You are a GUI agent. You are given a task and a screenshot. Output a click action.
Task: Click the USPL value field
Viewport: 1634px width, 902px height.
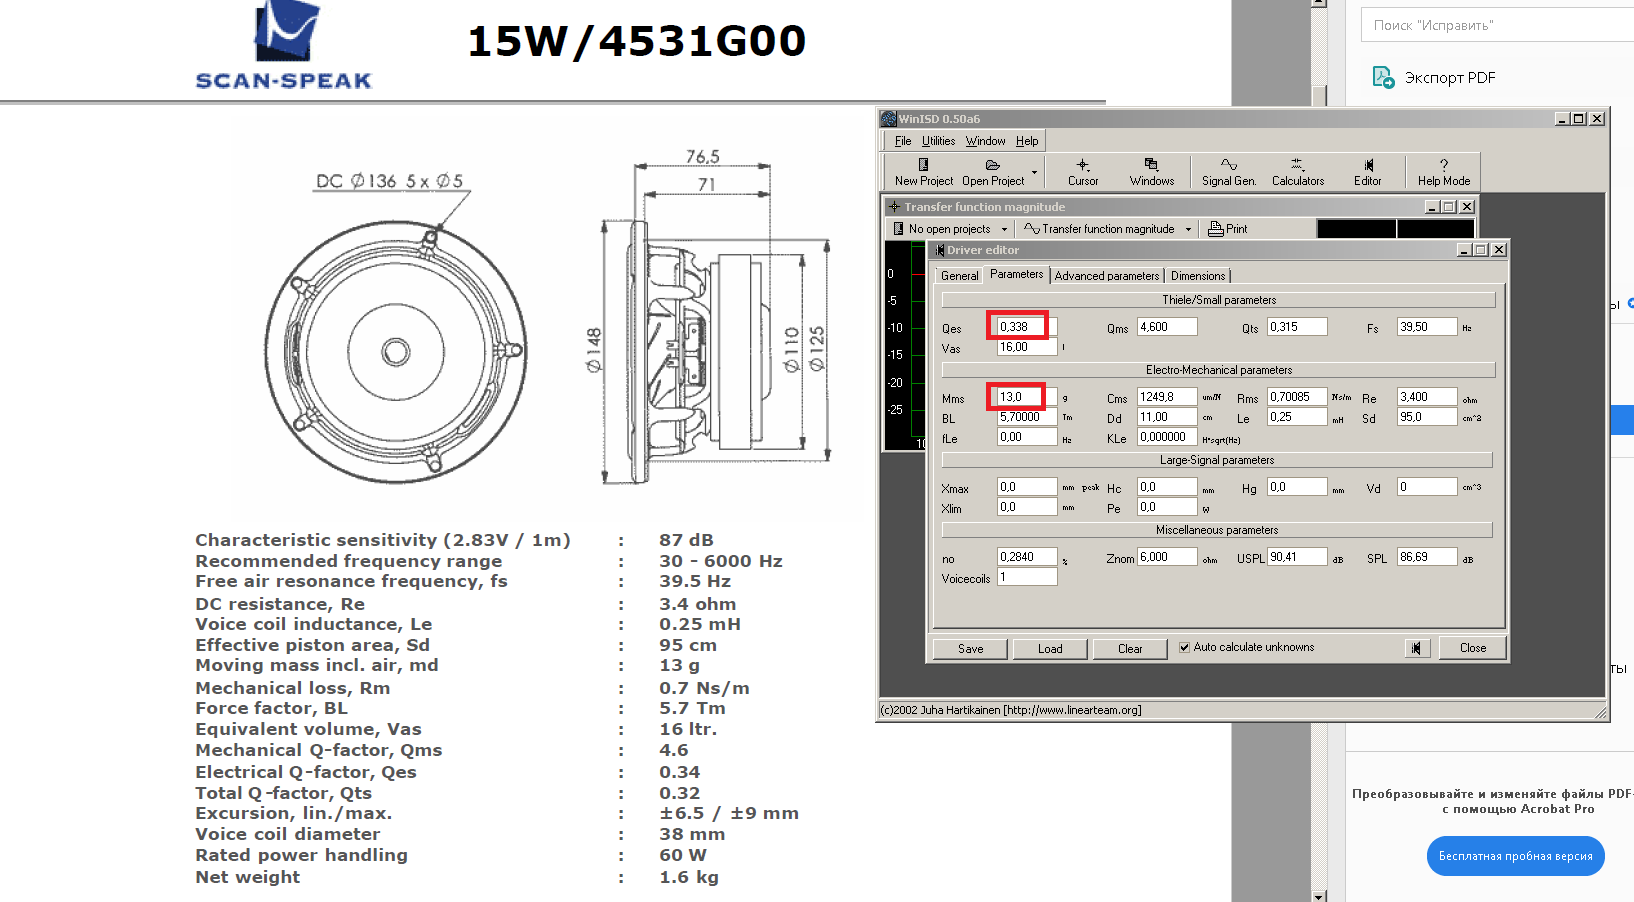1297,557
